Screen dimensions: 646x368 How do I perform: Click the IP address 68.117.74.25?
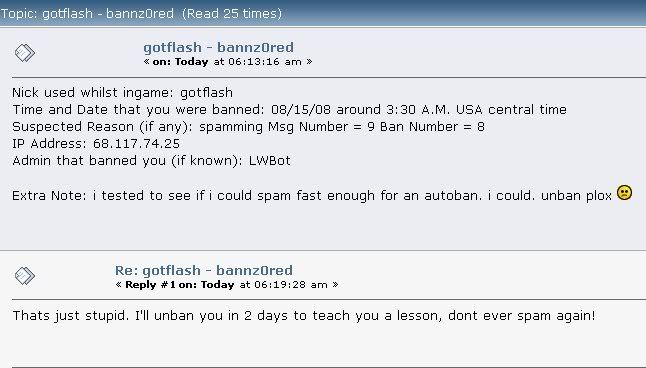click(x=136, y=143)
